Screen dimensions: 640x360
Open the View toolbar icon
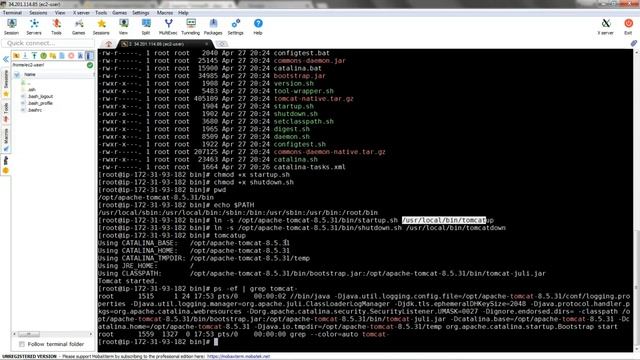pos(123,27)
